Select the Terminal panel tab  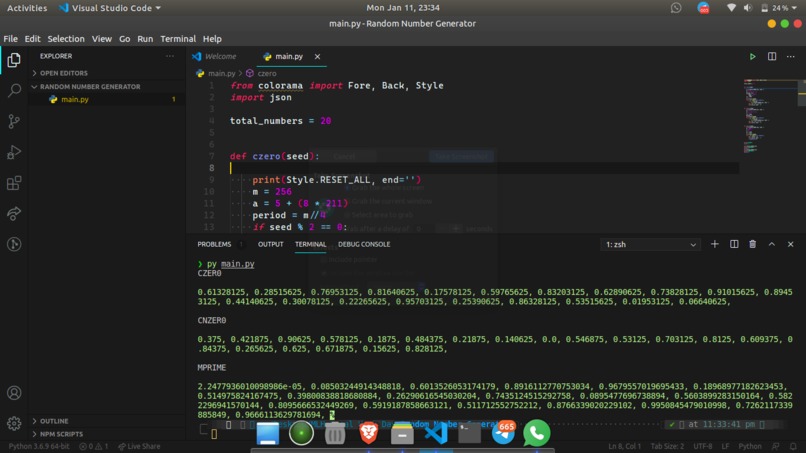click(x=310, y=244)
